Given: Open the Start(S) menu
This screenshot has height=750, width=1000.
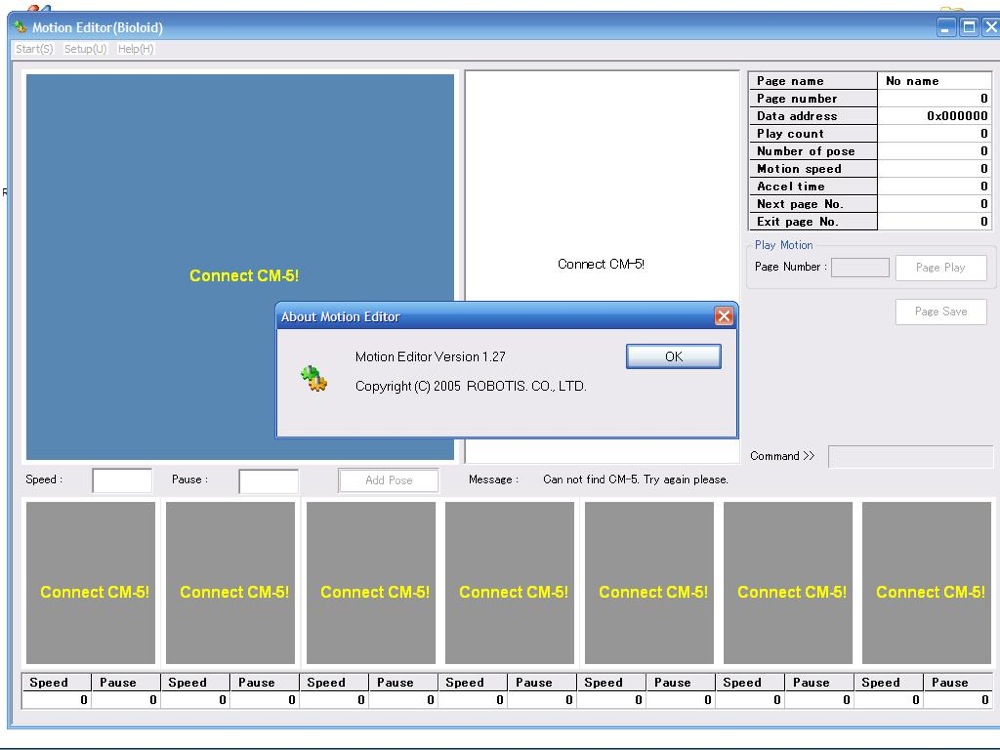Looking at the screenshot, I should (34, 49).
